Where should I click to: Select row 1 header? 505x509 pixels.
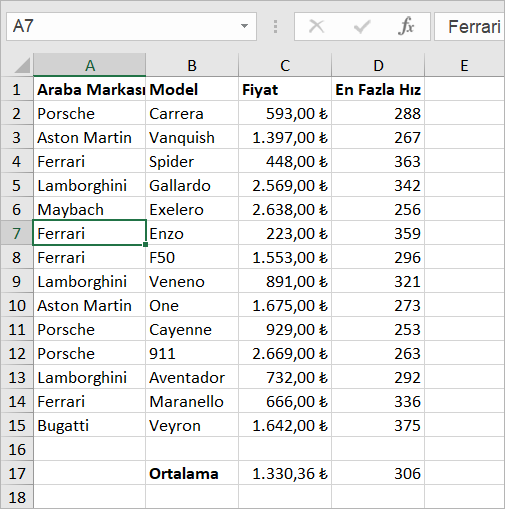point(17,89)
